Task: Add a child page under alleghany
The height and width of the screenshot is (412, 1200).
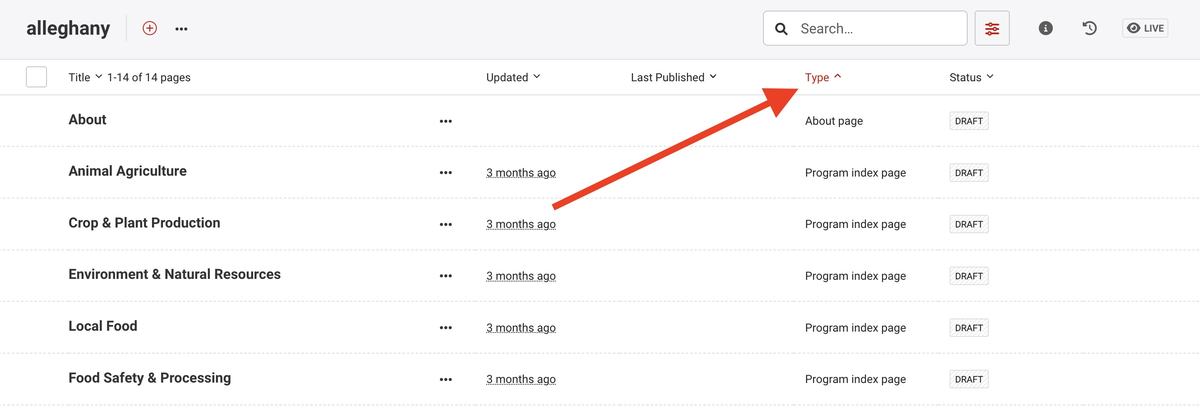Action: (x=150, y=28)
